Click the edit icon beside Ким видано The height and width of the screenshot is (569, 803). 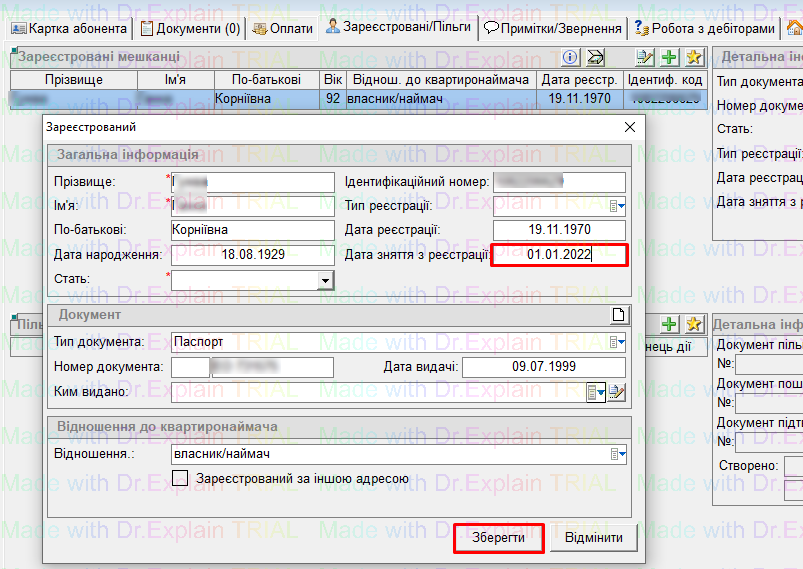coord(617,393)
